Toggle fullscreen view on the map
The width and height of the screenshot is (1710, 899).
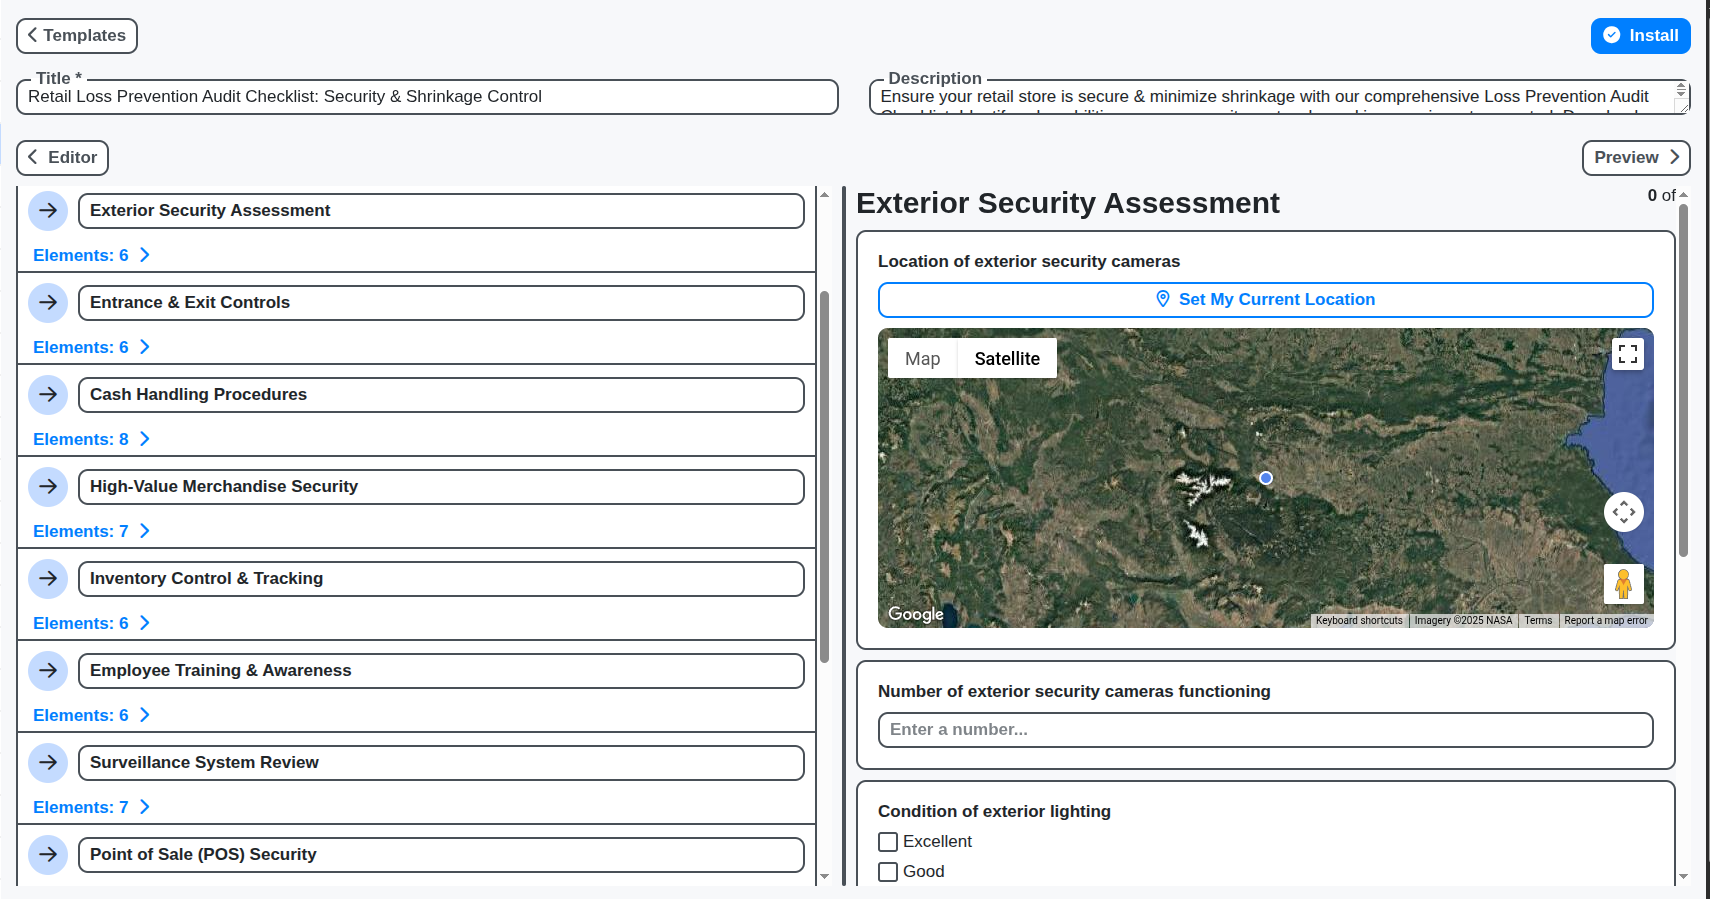1627,354
